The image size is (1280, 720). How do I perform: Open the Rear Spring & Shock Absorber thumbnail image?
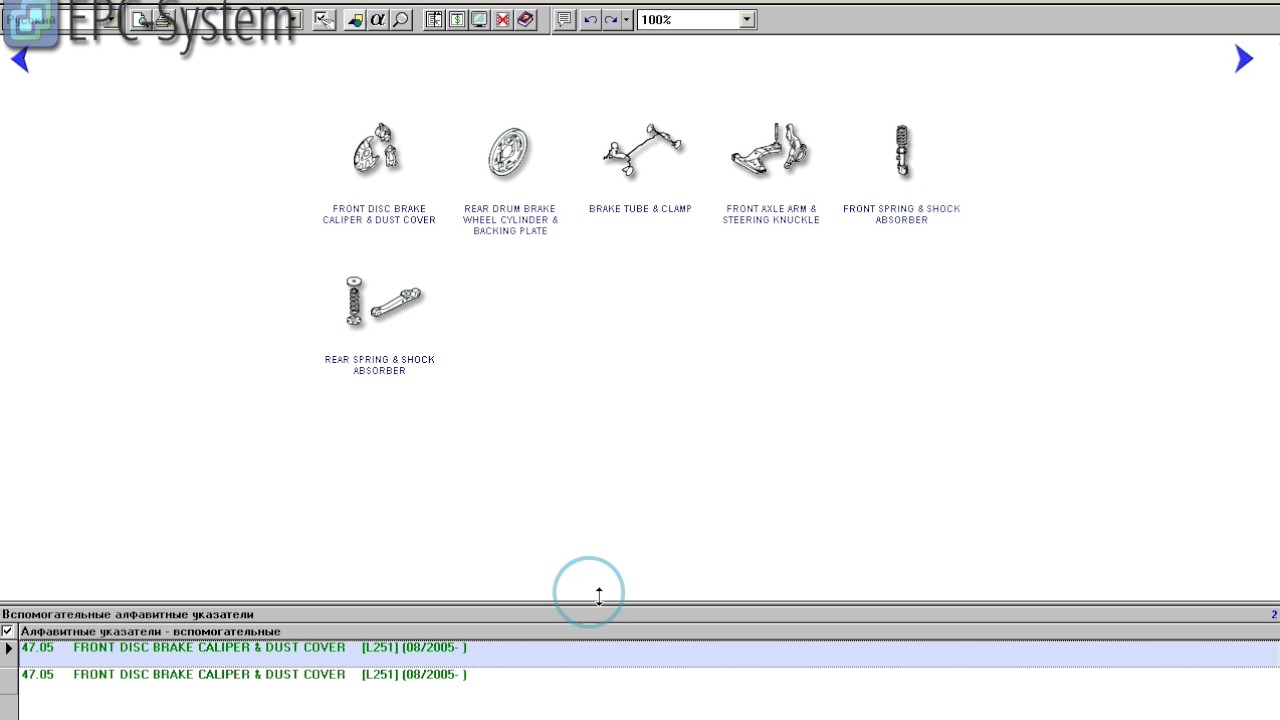(384, 301)
